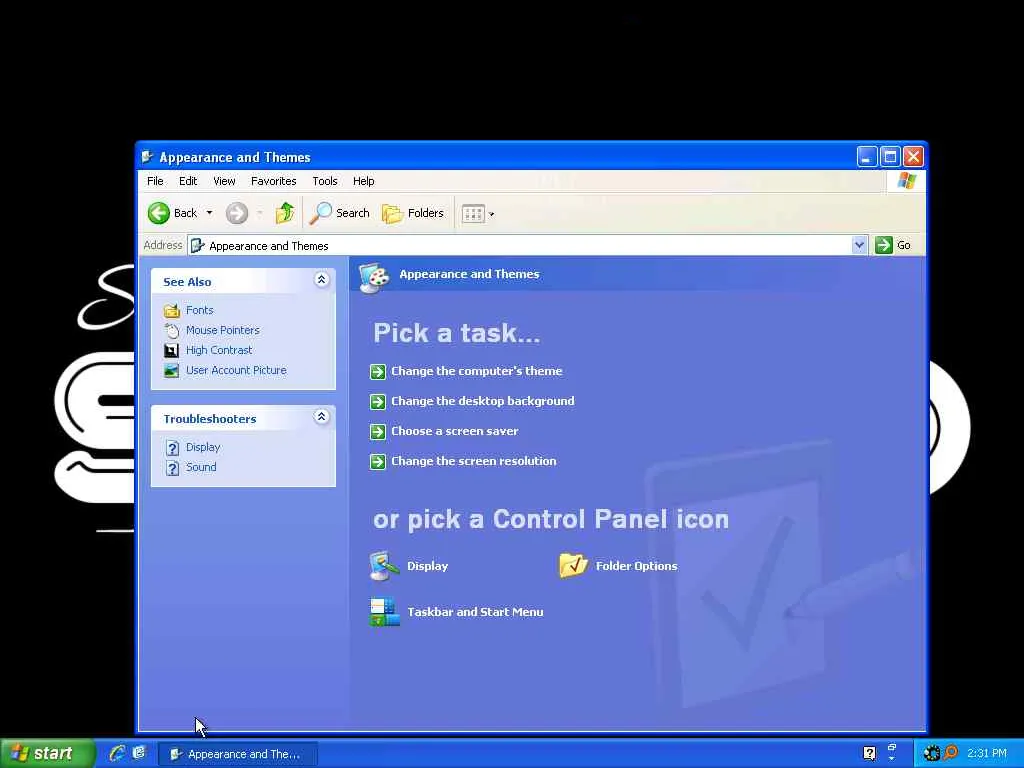
Task: Click the green Go arrow button
Action: click(x=884, y=245)
